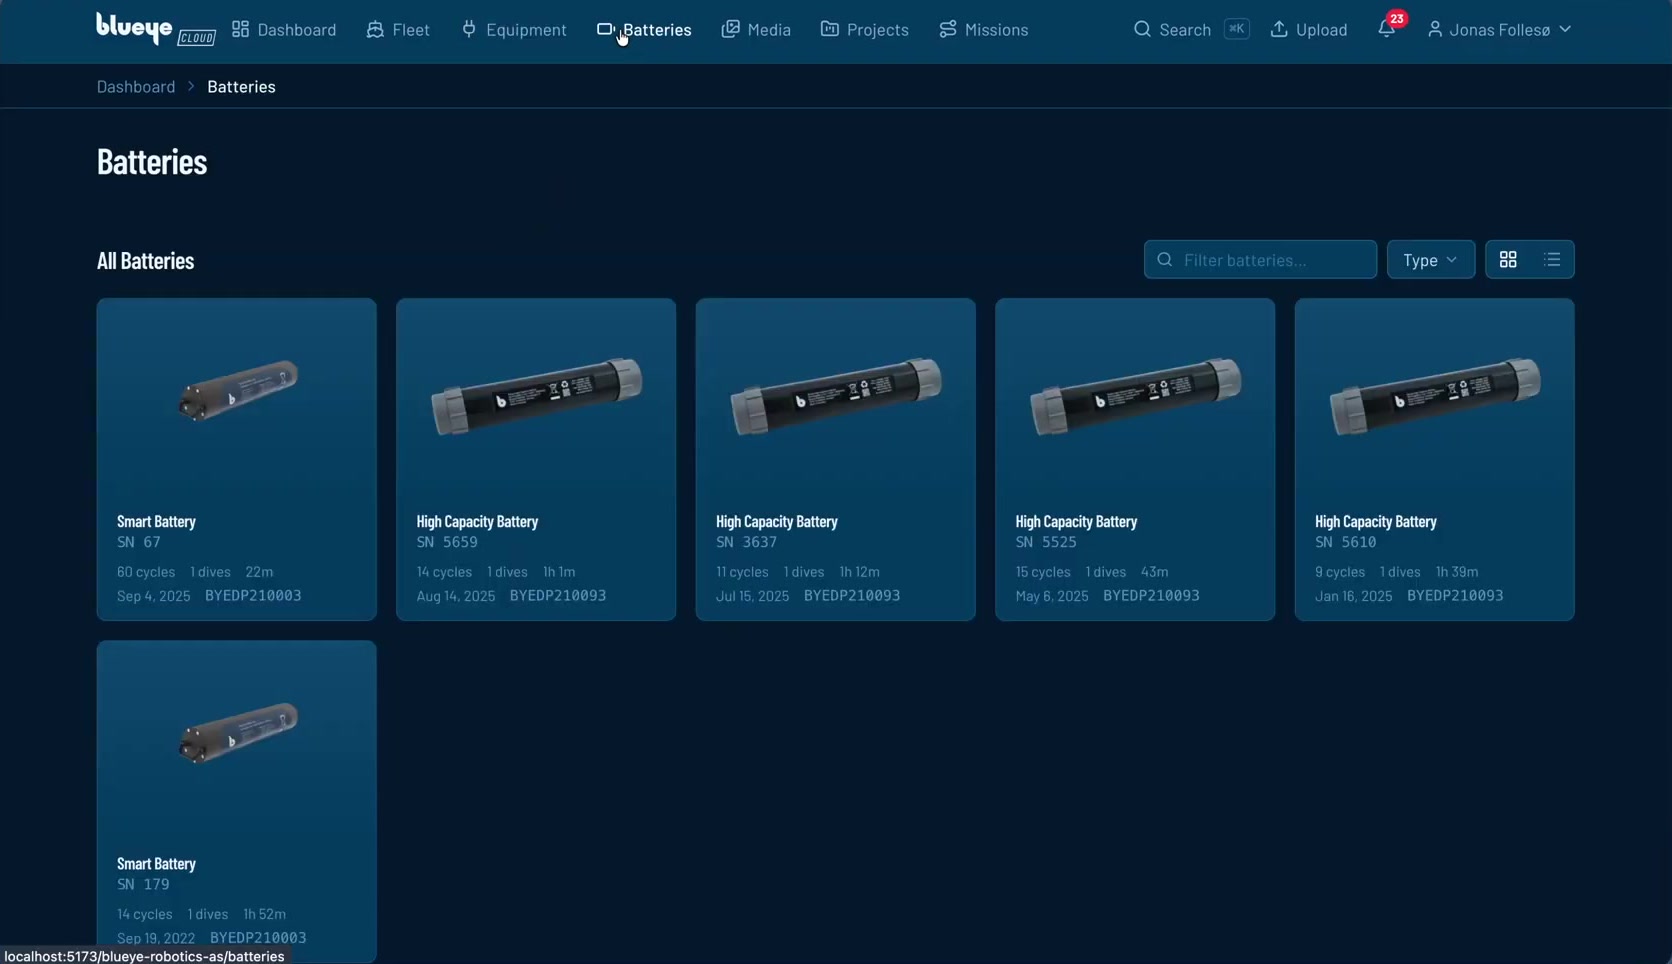Click magnifier icon in filter batteries field

point(1165,260)
